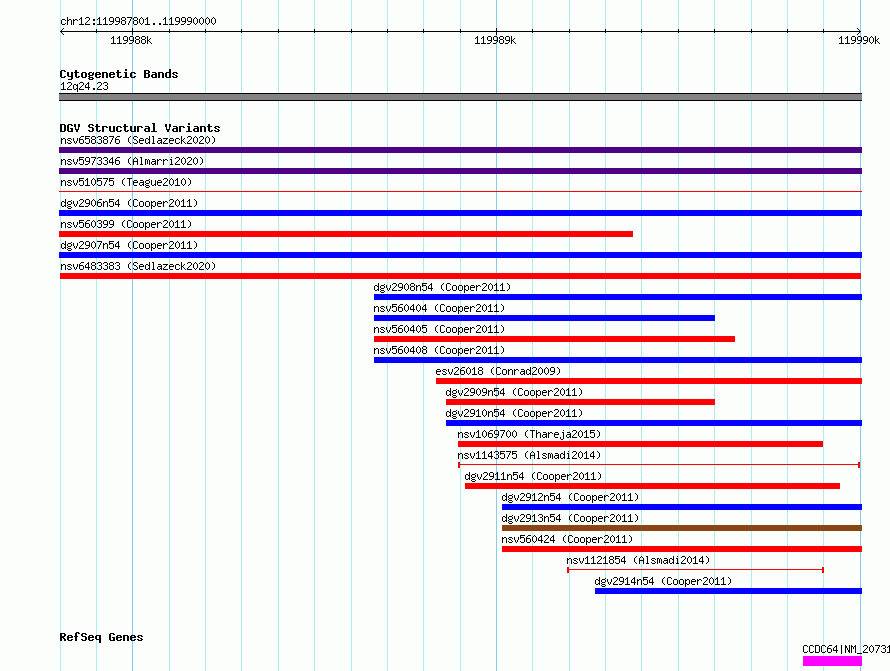The width and height of the screenshot is (890, 671).
Task: Open the dgv2912n54 (Cooper2011) label
Action: coord(570,497)
